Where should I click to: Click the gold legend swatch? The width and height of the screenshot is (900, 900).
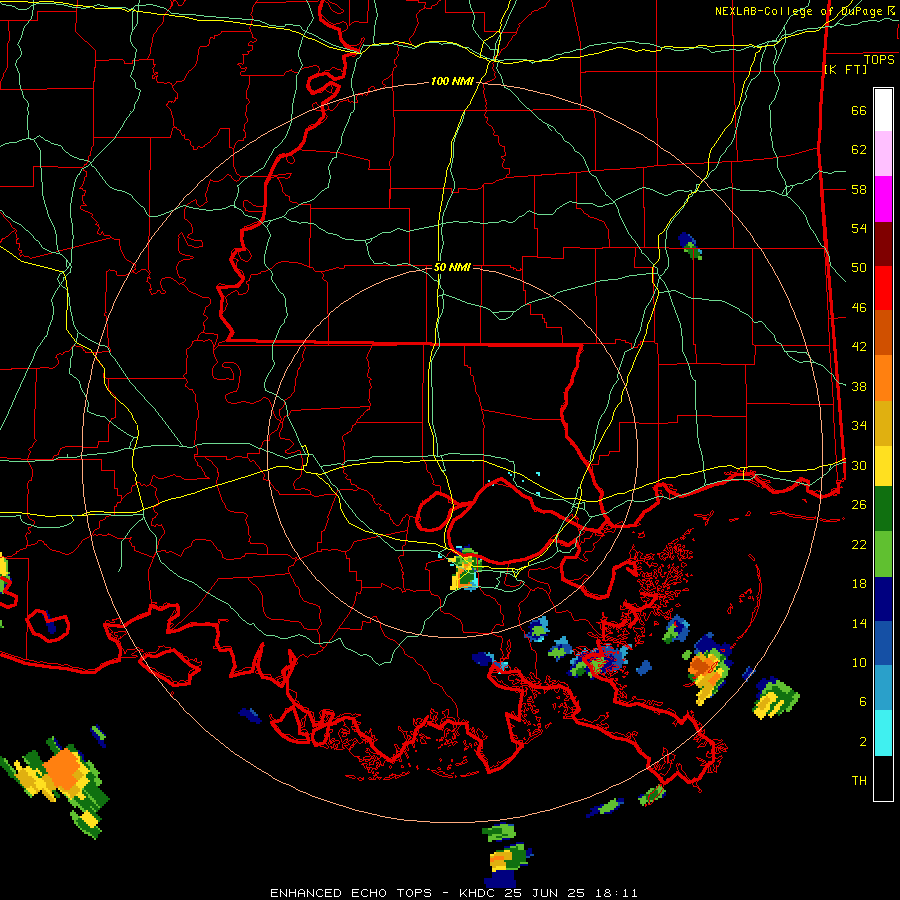point(883,423)
